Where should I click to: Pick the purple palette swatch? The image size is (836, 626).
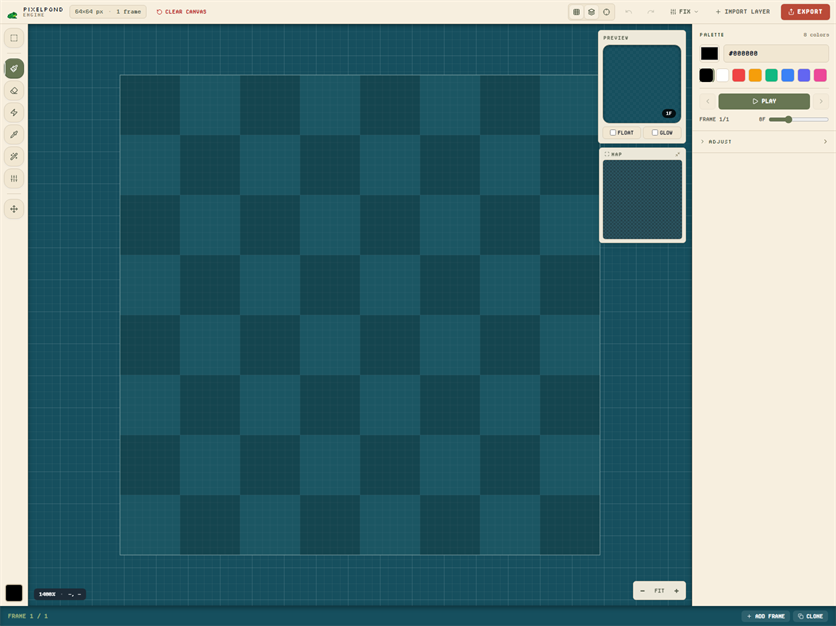tap(804, 75)
